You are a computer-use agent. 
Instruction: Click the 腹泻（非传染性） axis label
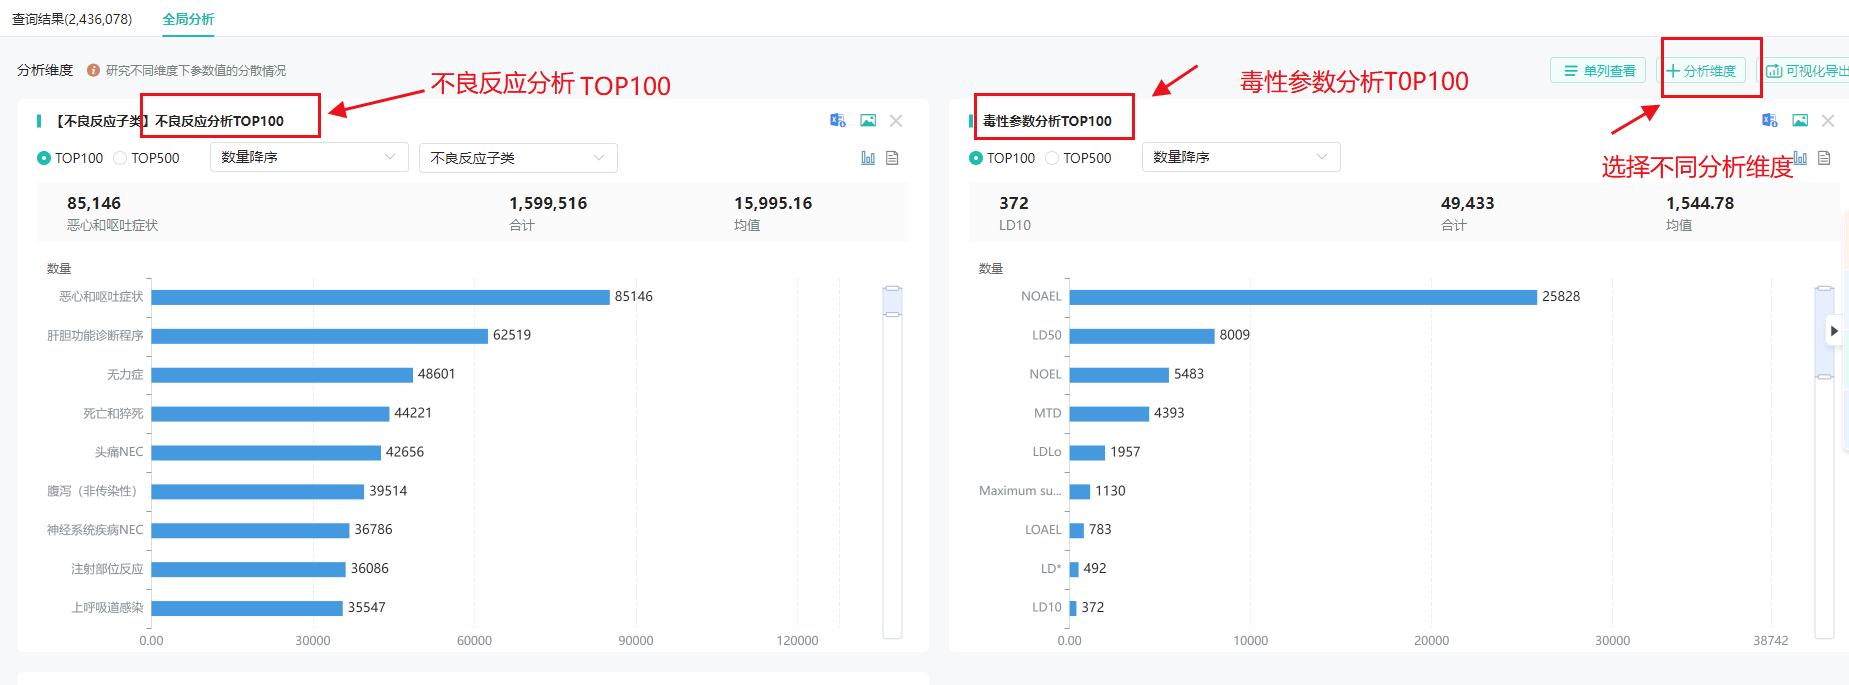pos(95,491)
